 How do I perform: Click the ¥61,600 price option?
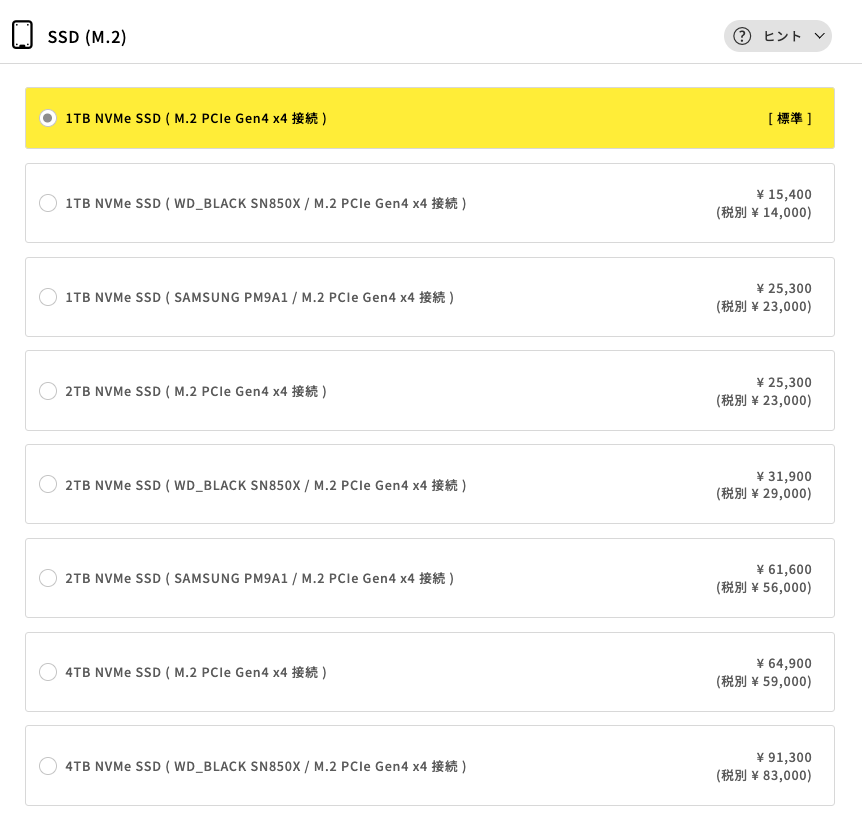pos(783,569)
